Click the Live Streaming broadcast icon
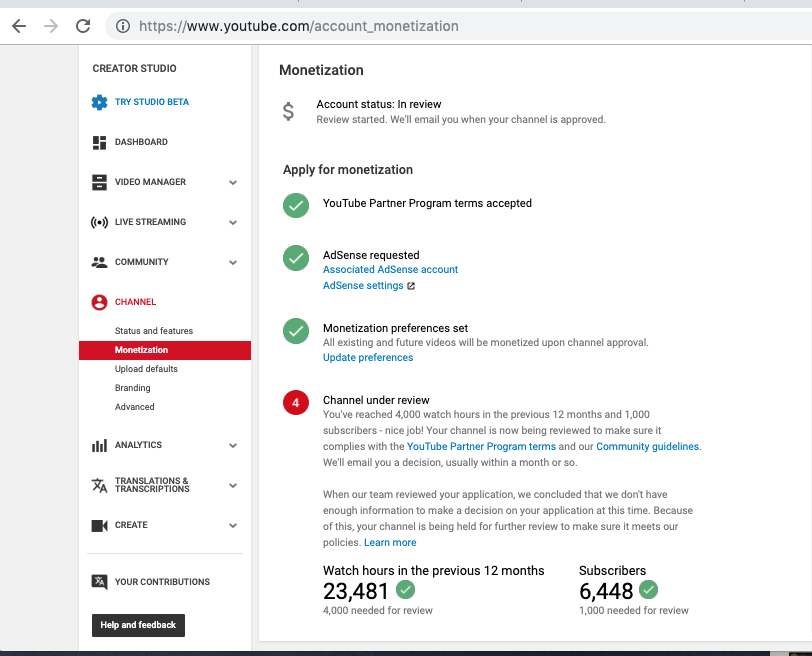The width and height of the screenshot is (812, 656). [99, 222]
